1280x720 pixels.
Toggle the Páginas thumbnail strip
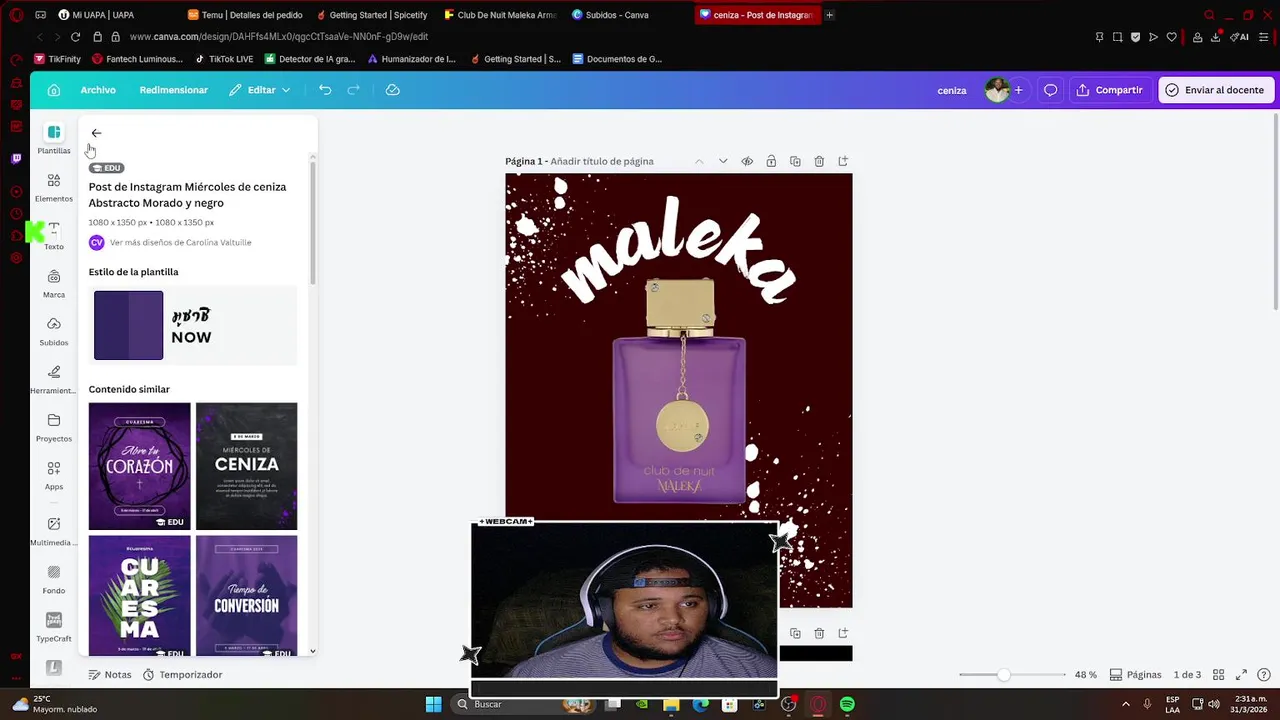click(x=1136, y=675)
